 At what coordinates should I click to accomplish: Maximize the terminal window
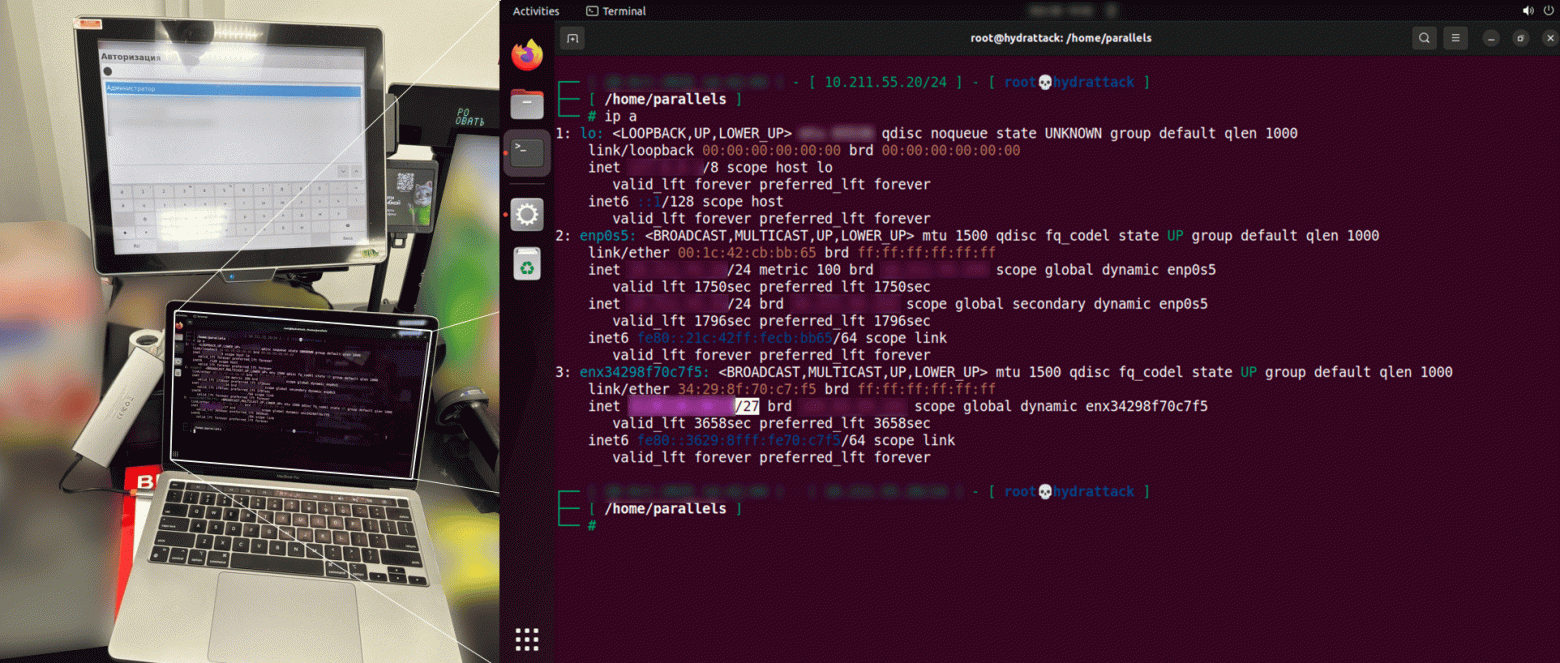[1520, 38]
